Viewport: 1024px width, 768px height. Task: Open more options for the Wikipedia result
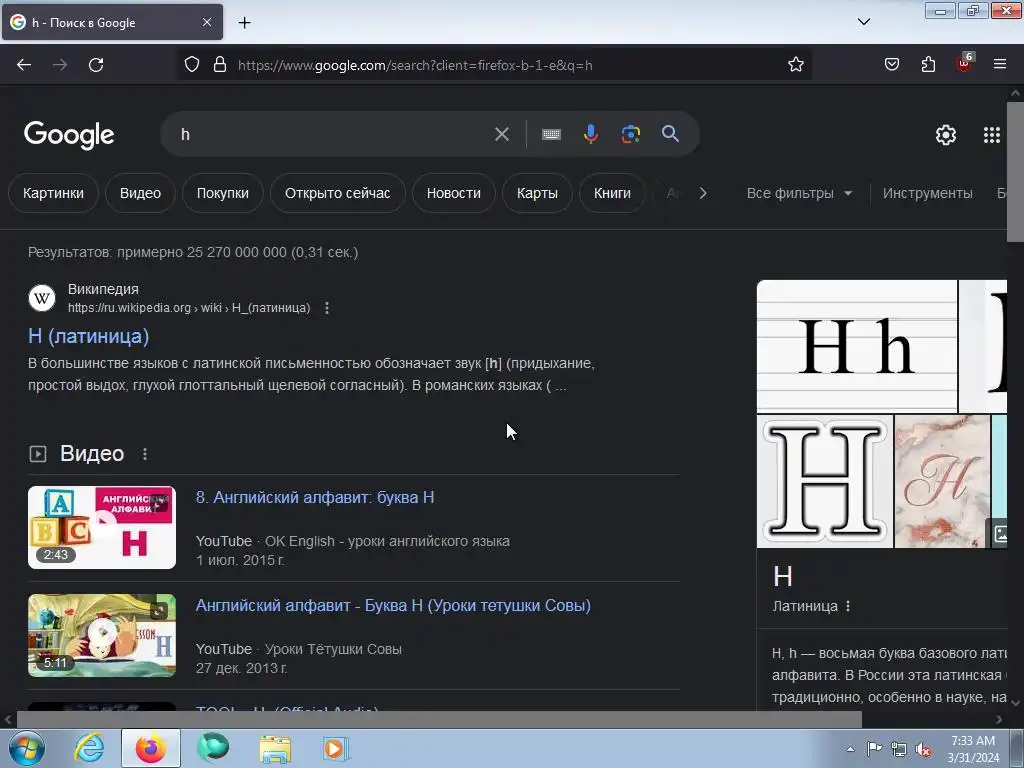pyautogui.click(x=327, y=308)
